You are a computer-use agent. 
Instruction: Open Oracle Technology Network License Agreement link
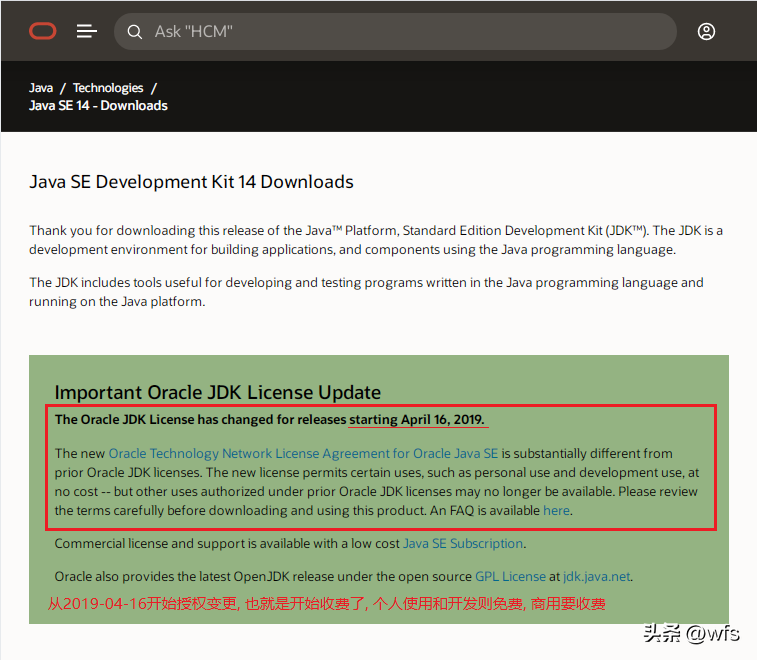click(x=303, y=453)
